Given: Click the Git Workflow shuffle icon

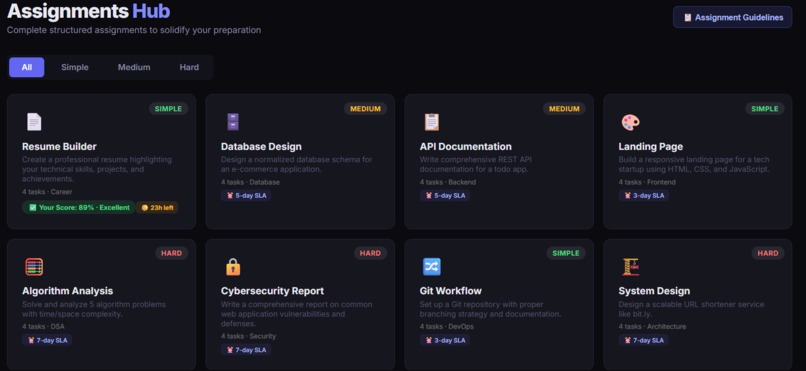Looking at the screenshot, I should pyautogui.click(x=432, y=267).
